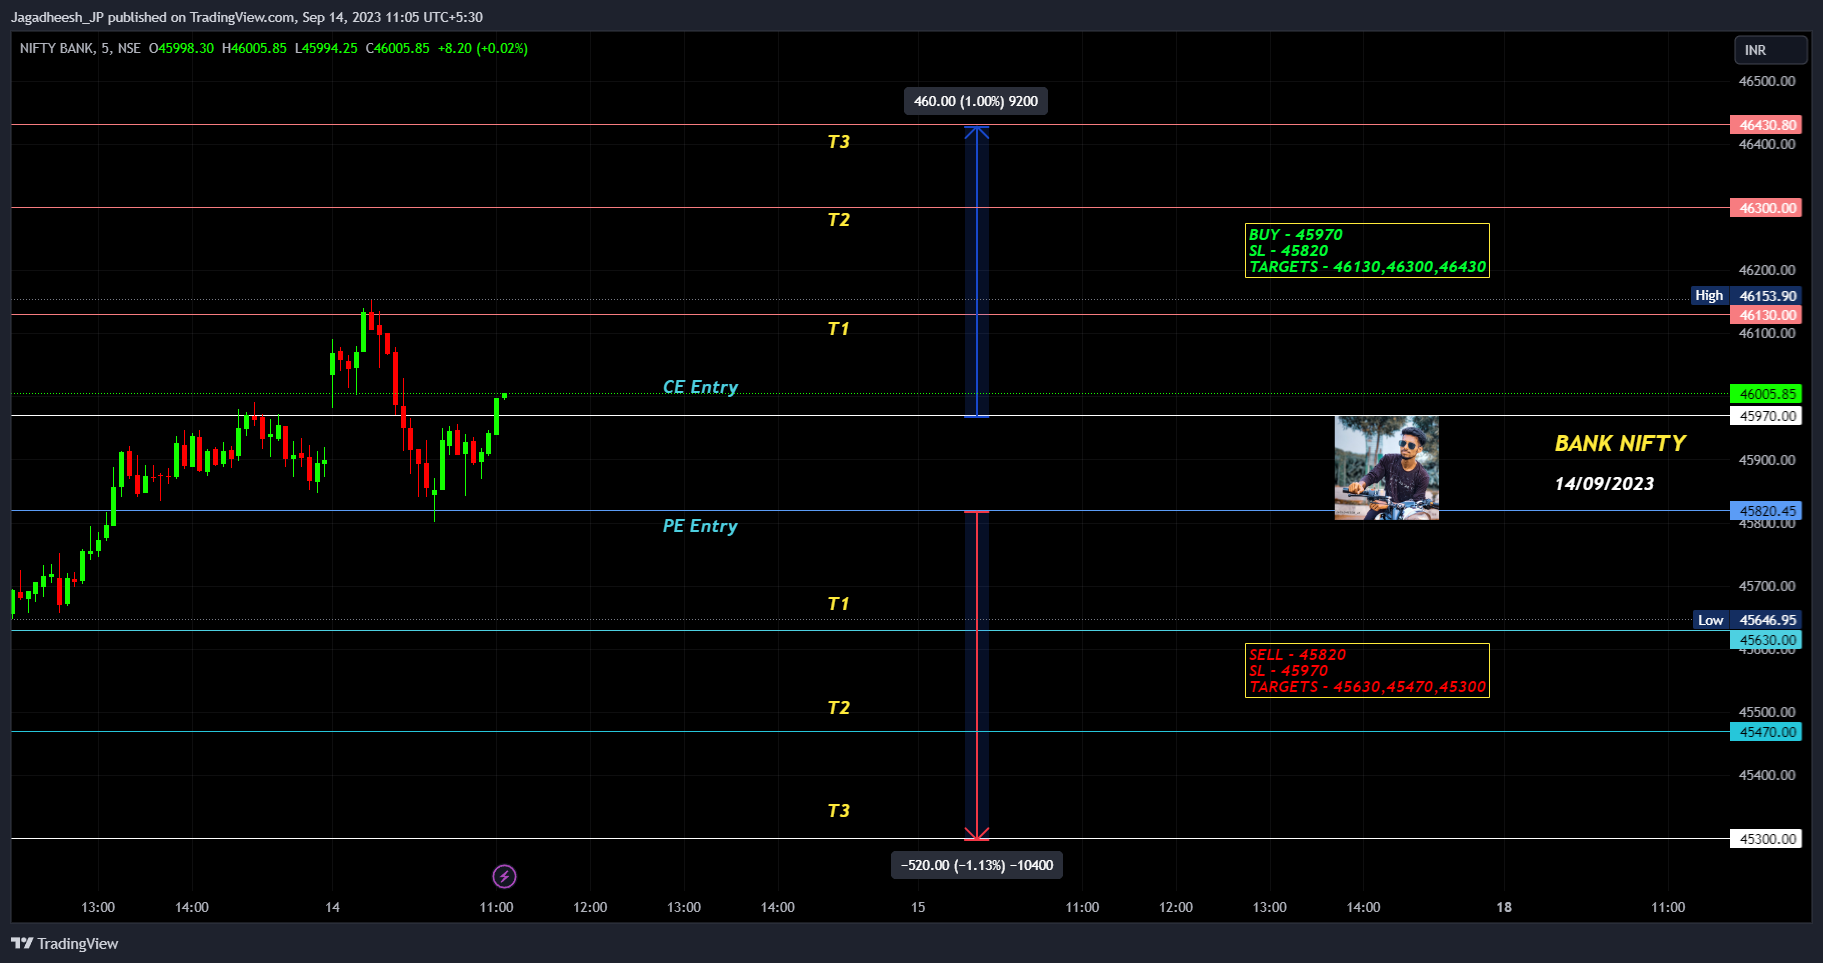Image resolution: width=1823 pixels, height=963 pixels.
Task: Click the High 46153.90 price tag
Action: point(1746,296)
